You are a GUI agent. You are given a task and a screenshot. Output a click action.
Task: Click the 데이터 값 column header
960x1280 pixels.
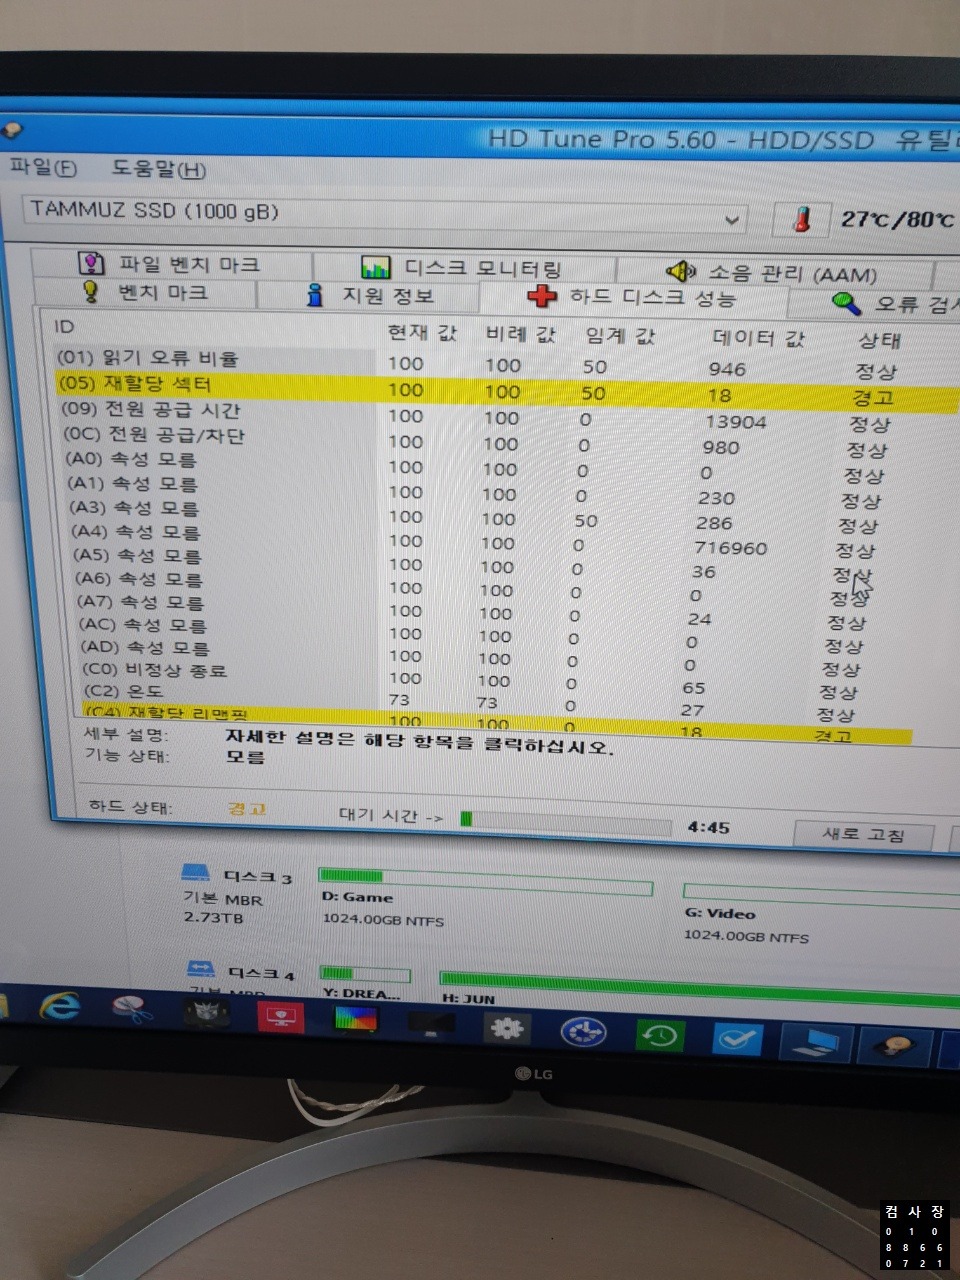pos(759,337)
